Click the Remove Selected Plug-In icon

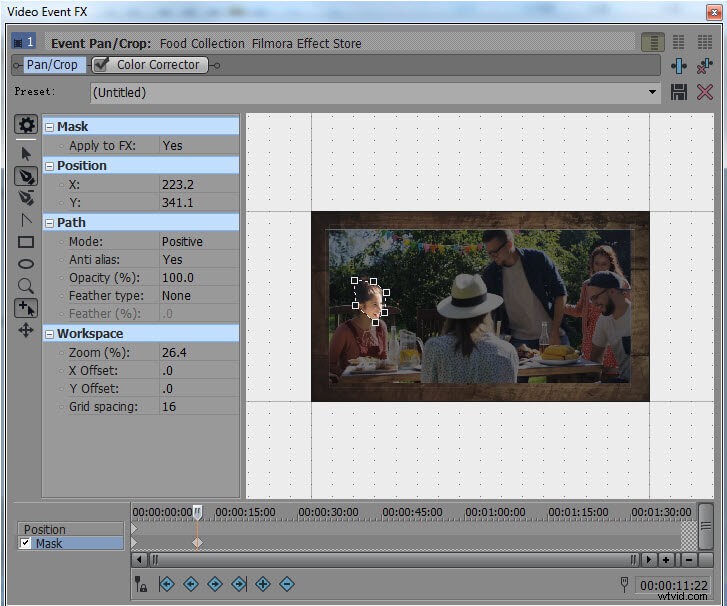tap(705, 66)
